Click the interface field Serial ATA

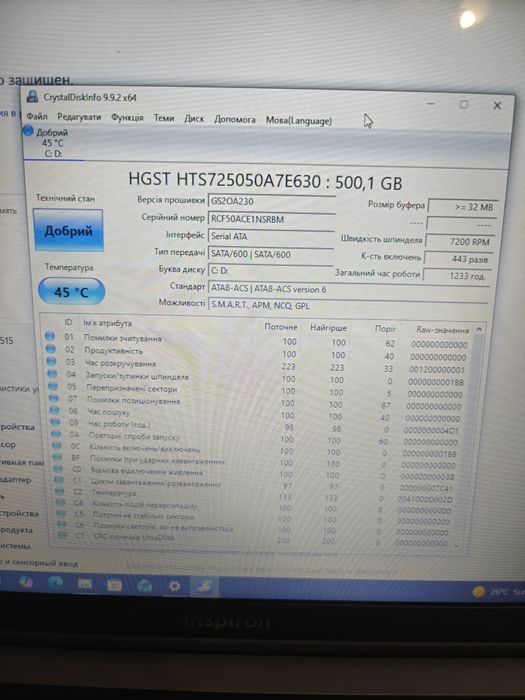pos(271,237)
